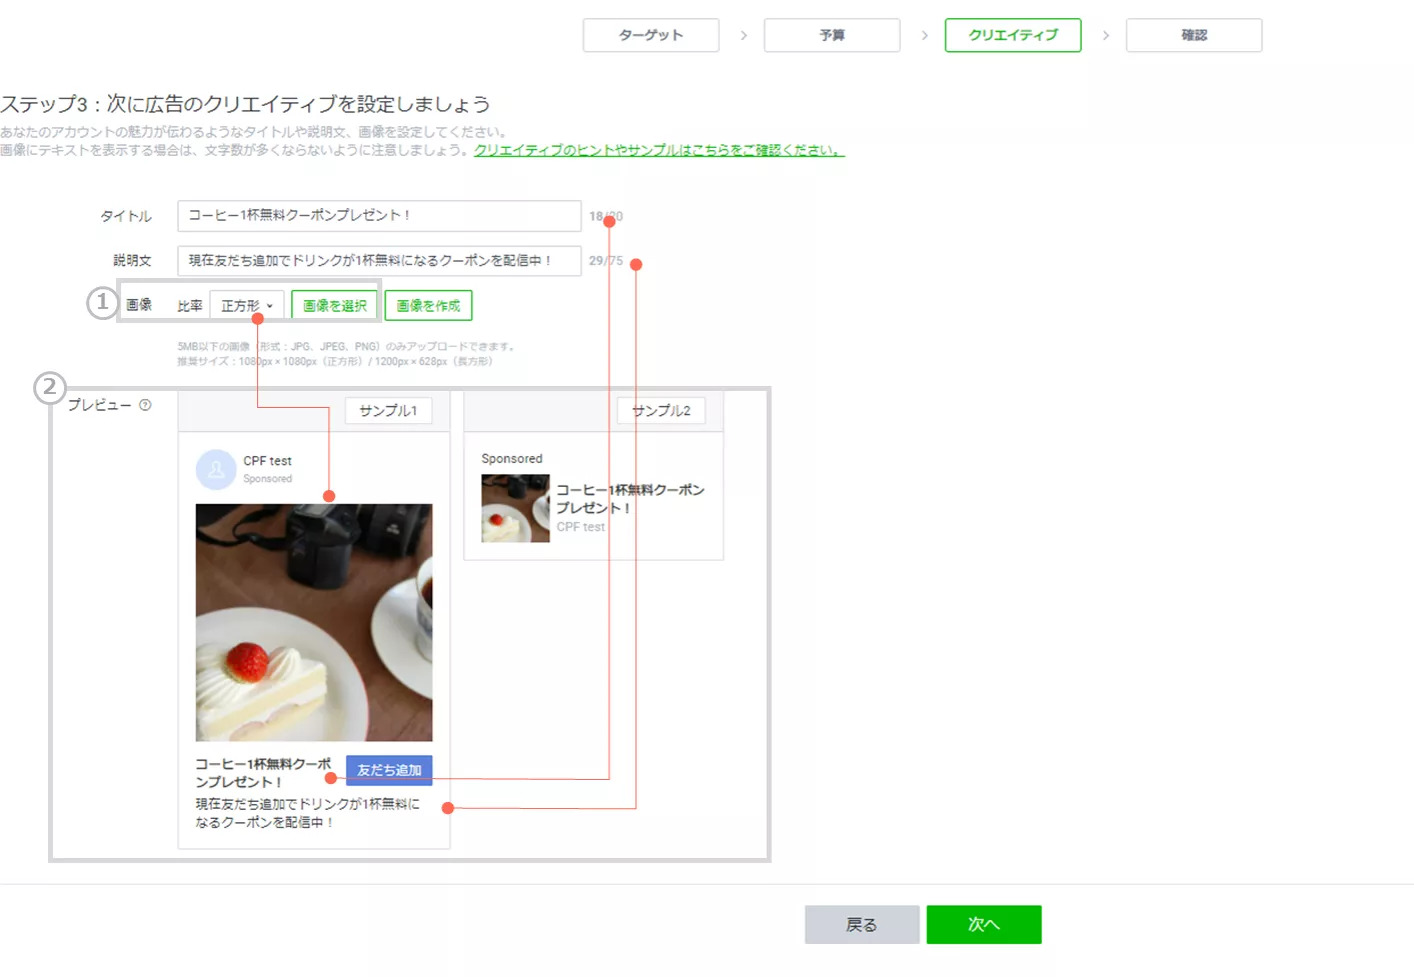
Task: Click the small cake thumbnail in サンプル2
Action: pyautogui.click(x=515, y=509)
